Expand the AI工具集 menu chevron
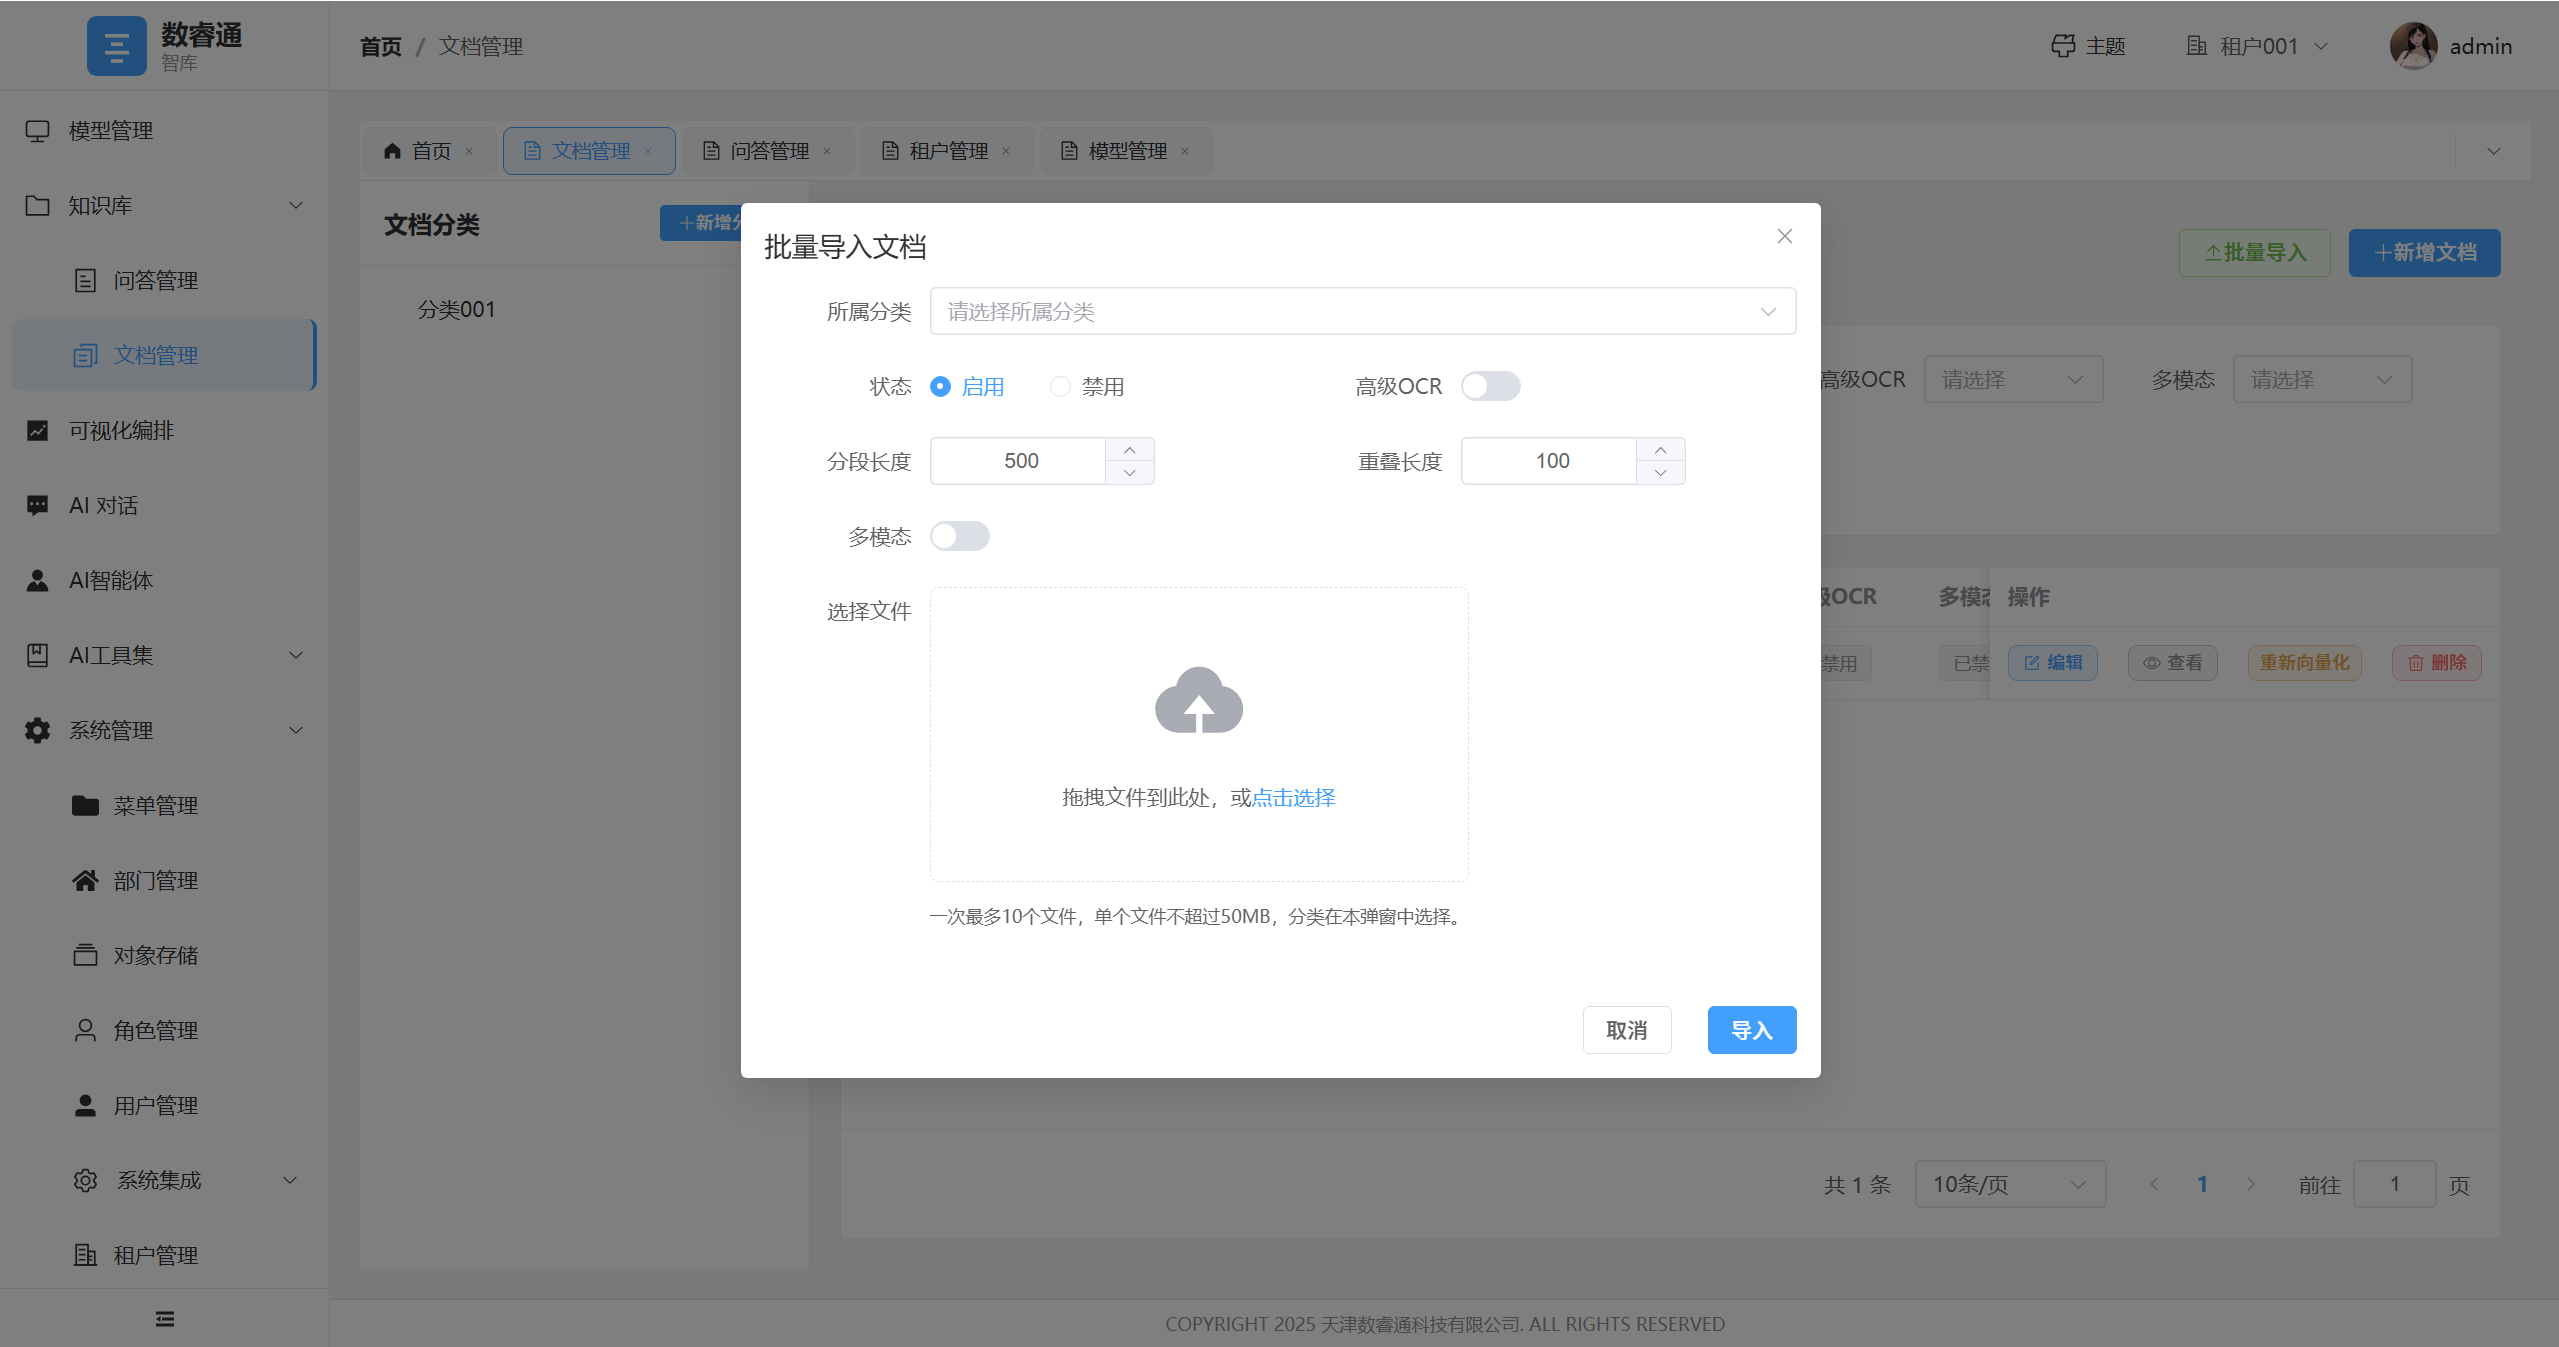Image resolution: width=2559 pixels, height=1347 pixels. [x=296, y=656]
